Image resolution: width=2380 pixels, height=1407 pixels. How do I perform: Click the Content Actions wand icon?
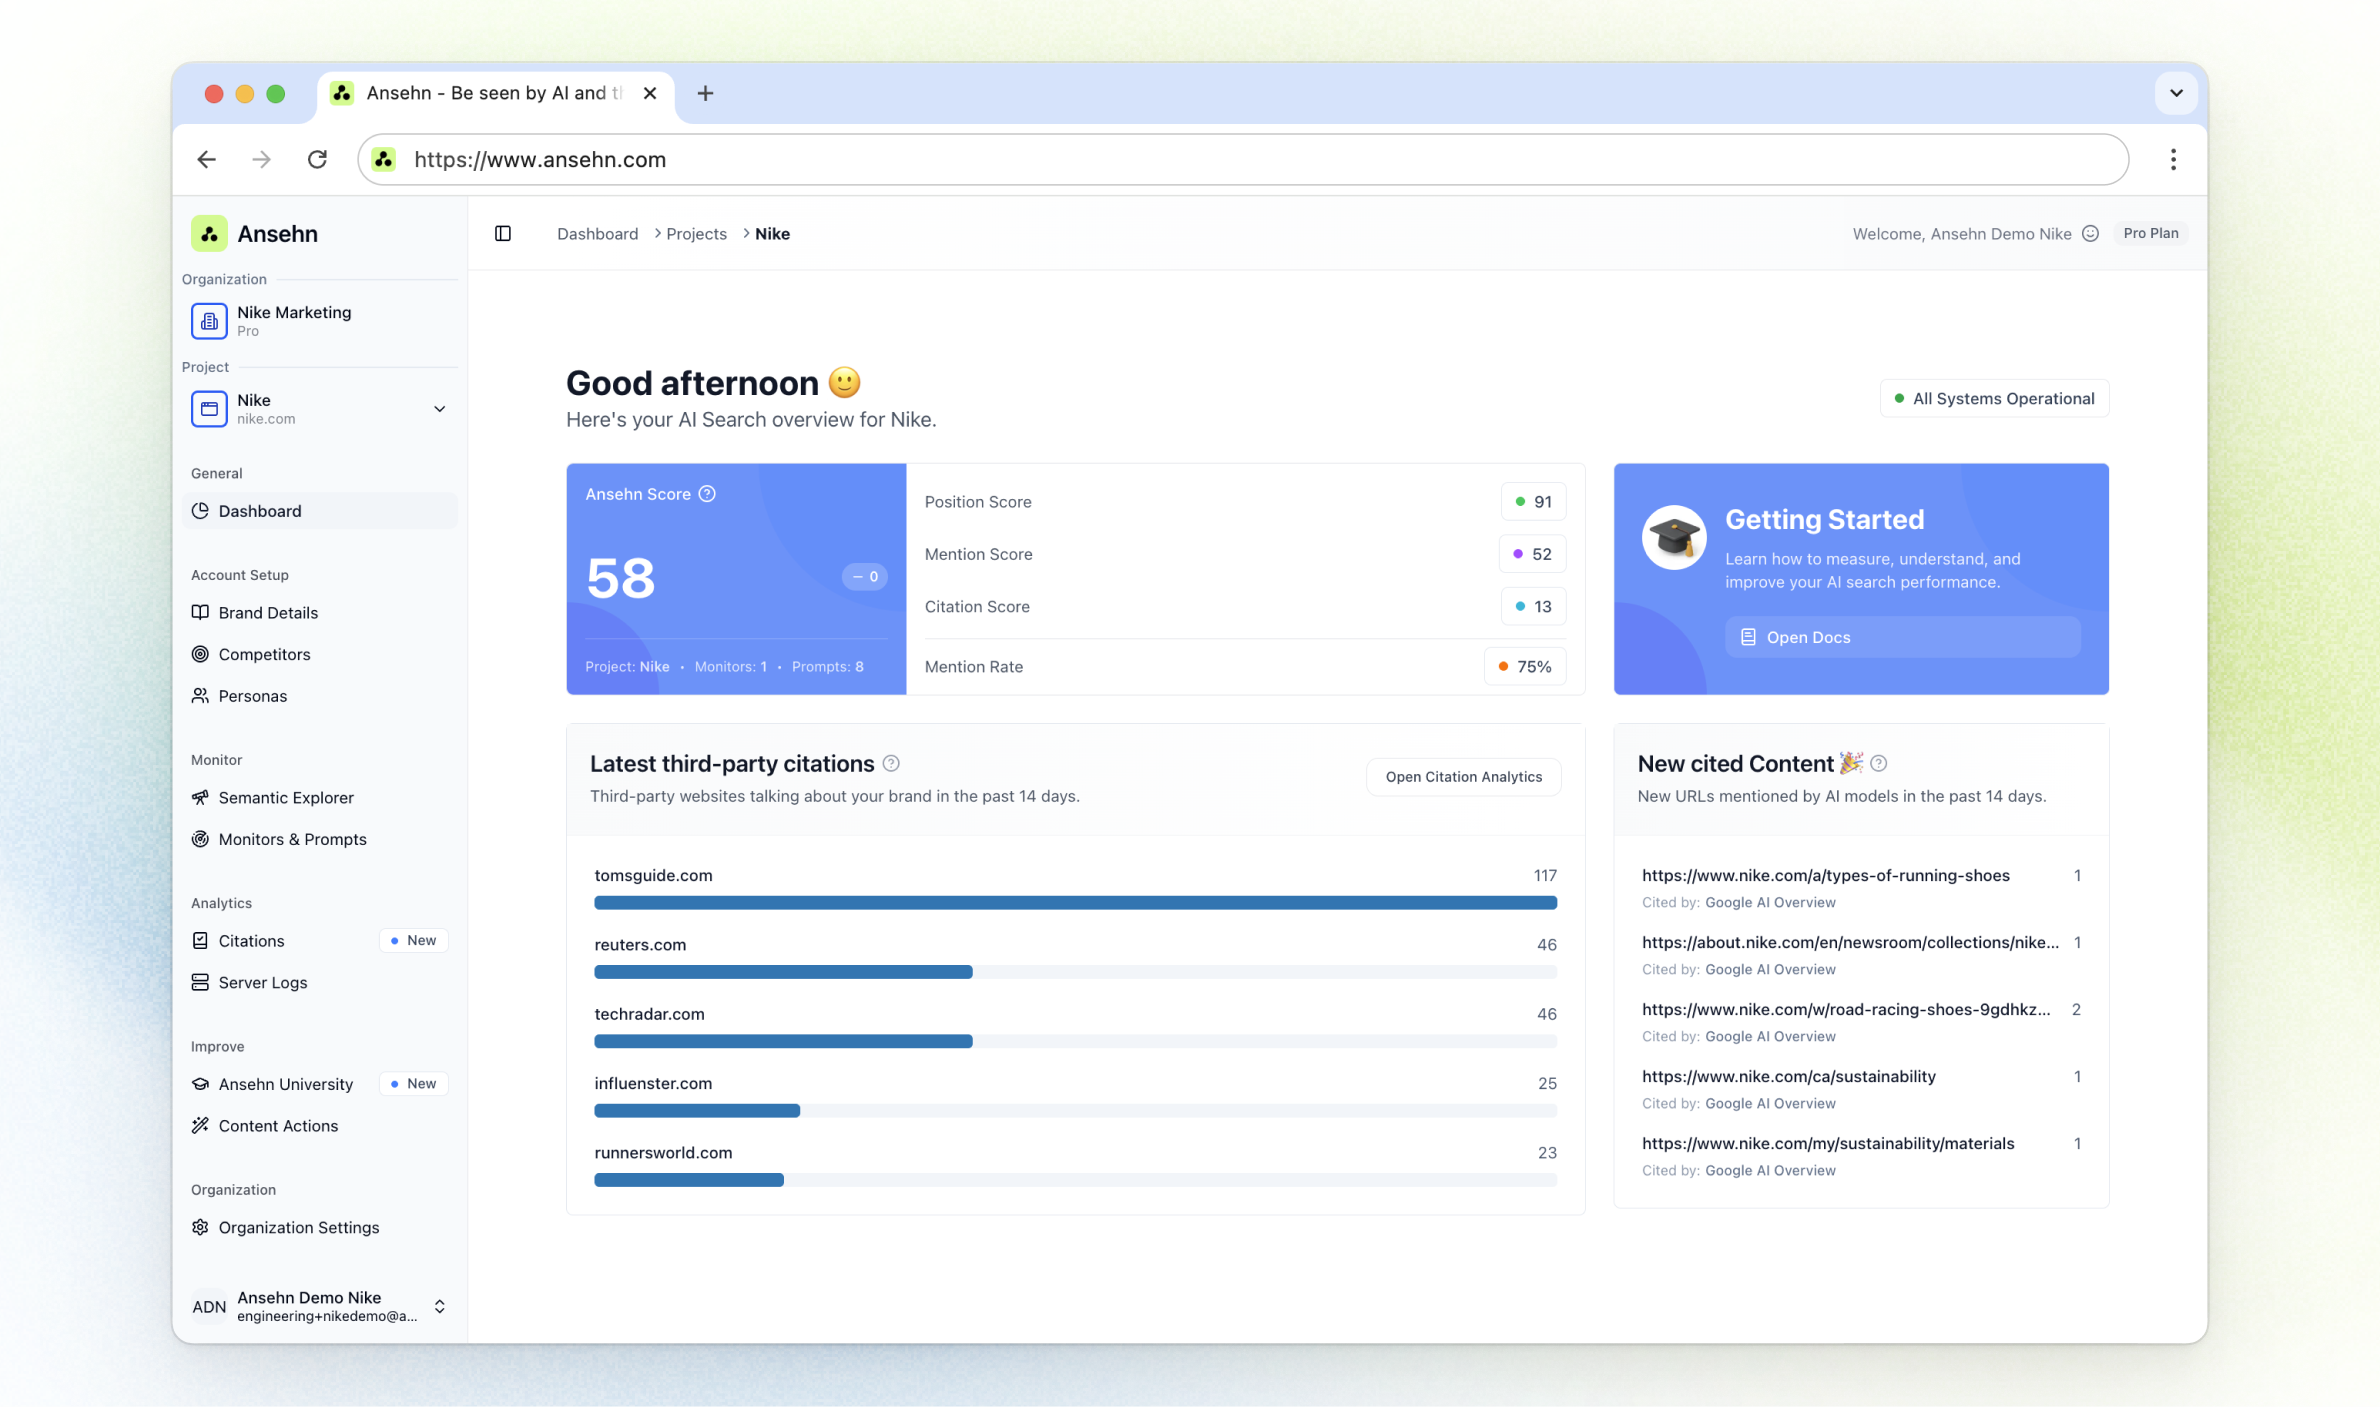pos(200,1125)
